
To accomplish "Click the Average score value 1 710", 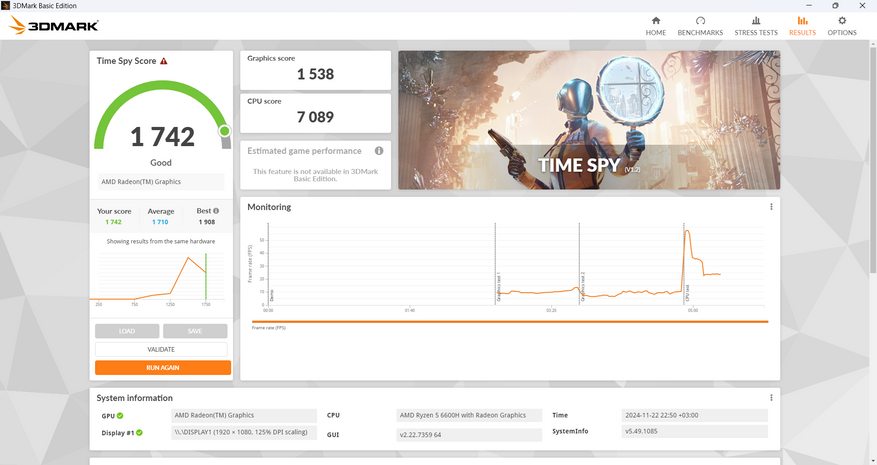I will [161, 222].
